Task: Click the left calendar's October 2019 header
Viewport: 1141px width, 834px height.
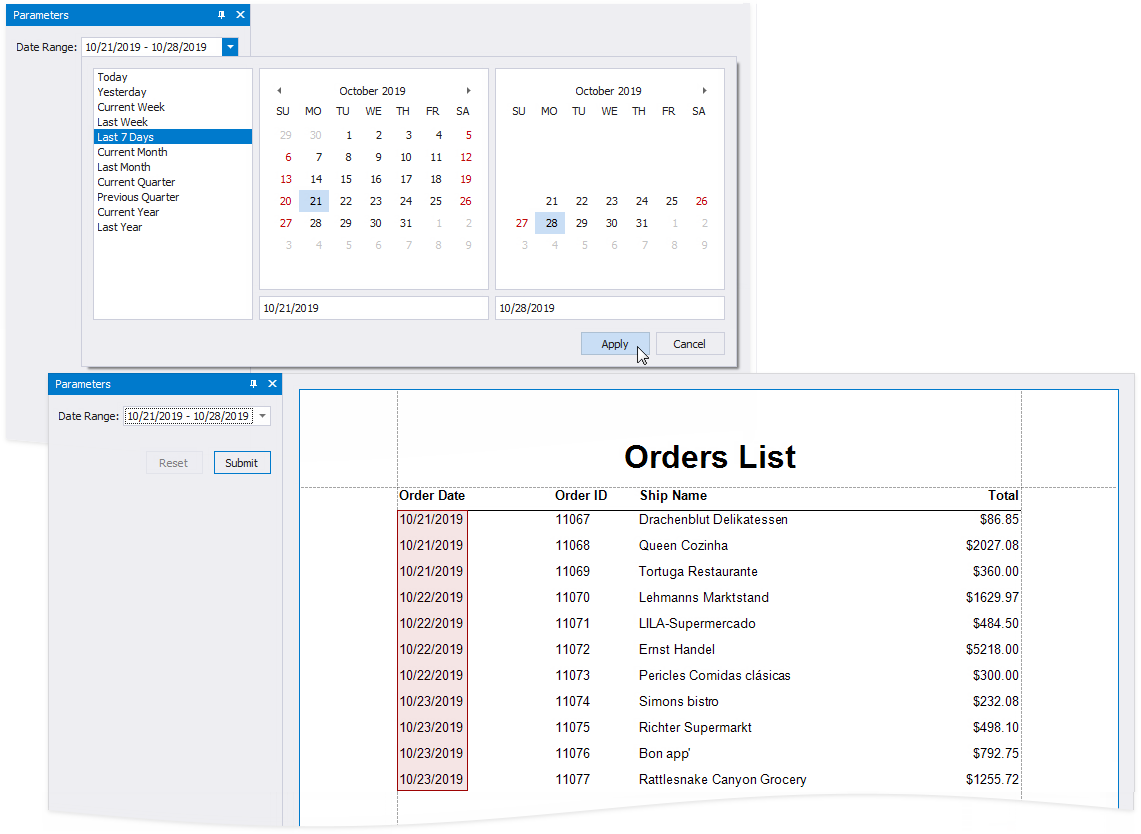Action: 372,91
